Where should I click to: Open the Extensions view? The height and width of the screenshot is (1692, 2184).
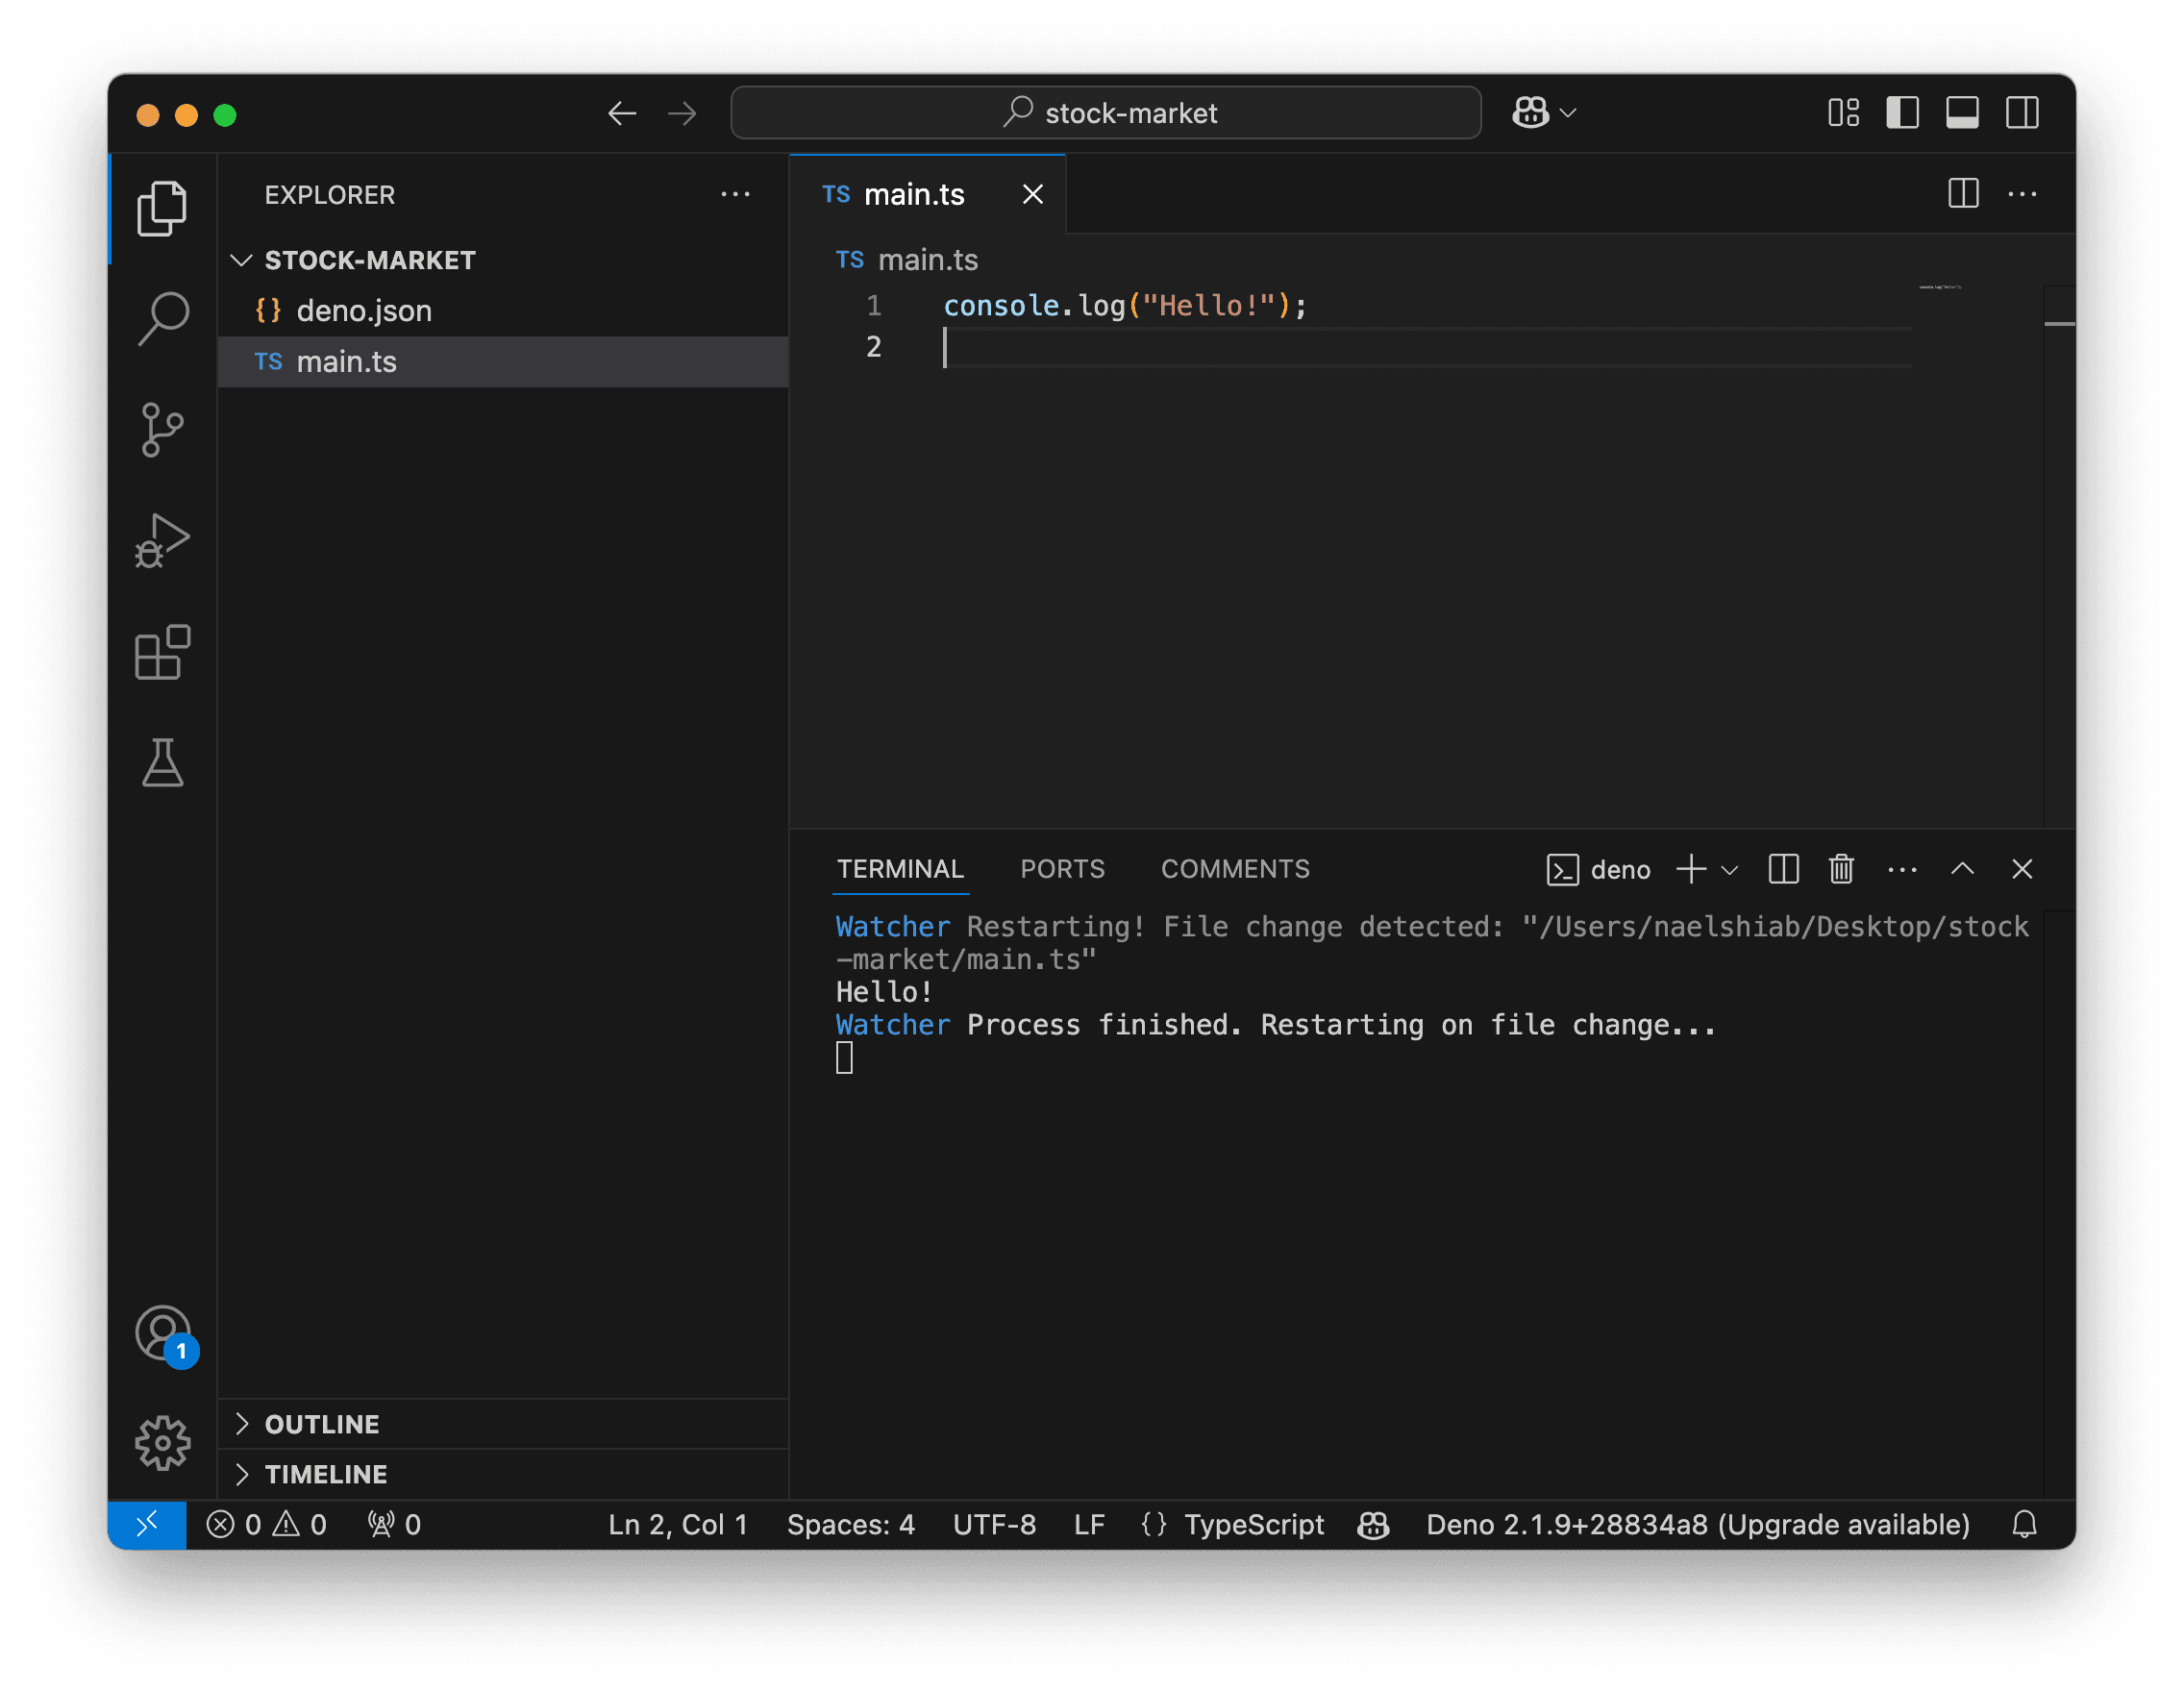pos(162,652)
